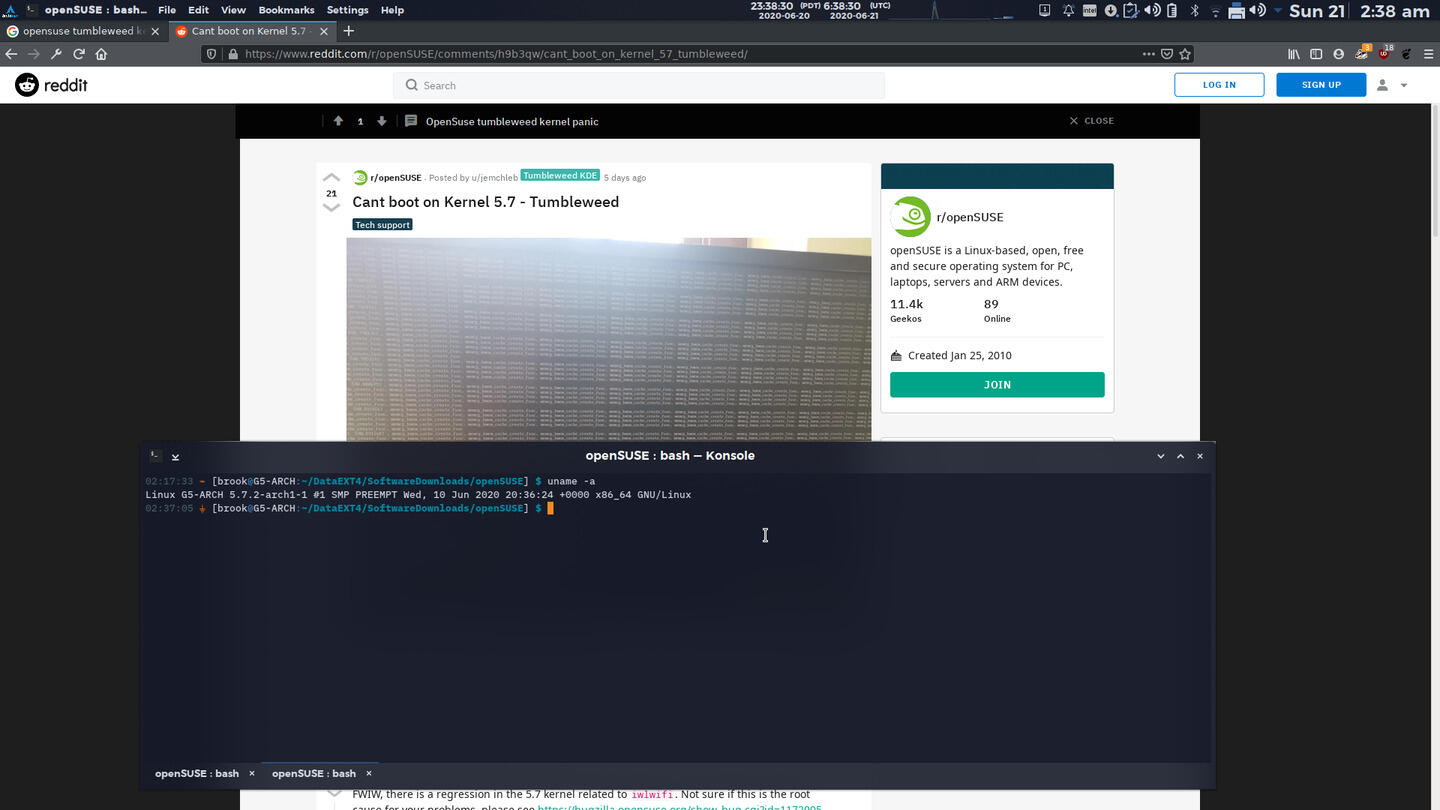Upvote in the black header bar
Image resolution: width=1440 pixels, height=810 pixels.
click(x=338, y=121)
